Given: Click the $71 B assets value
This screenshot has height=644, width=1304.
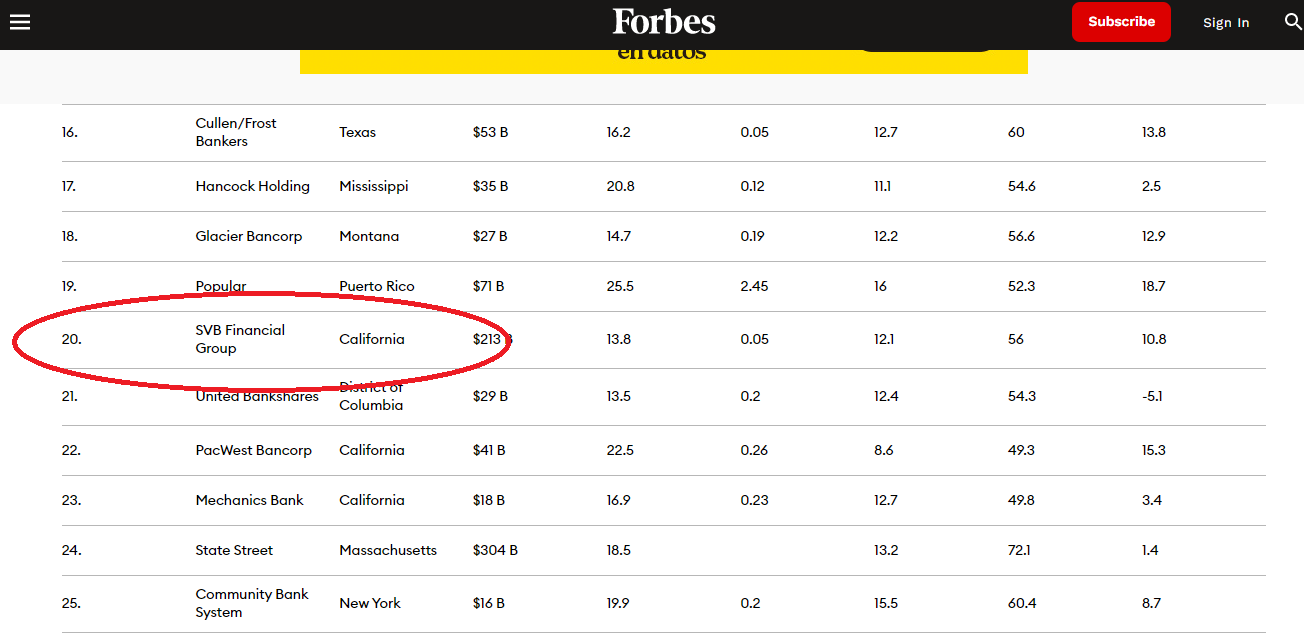Looking at the screenshot, I should (x=489, y=286).
